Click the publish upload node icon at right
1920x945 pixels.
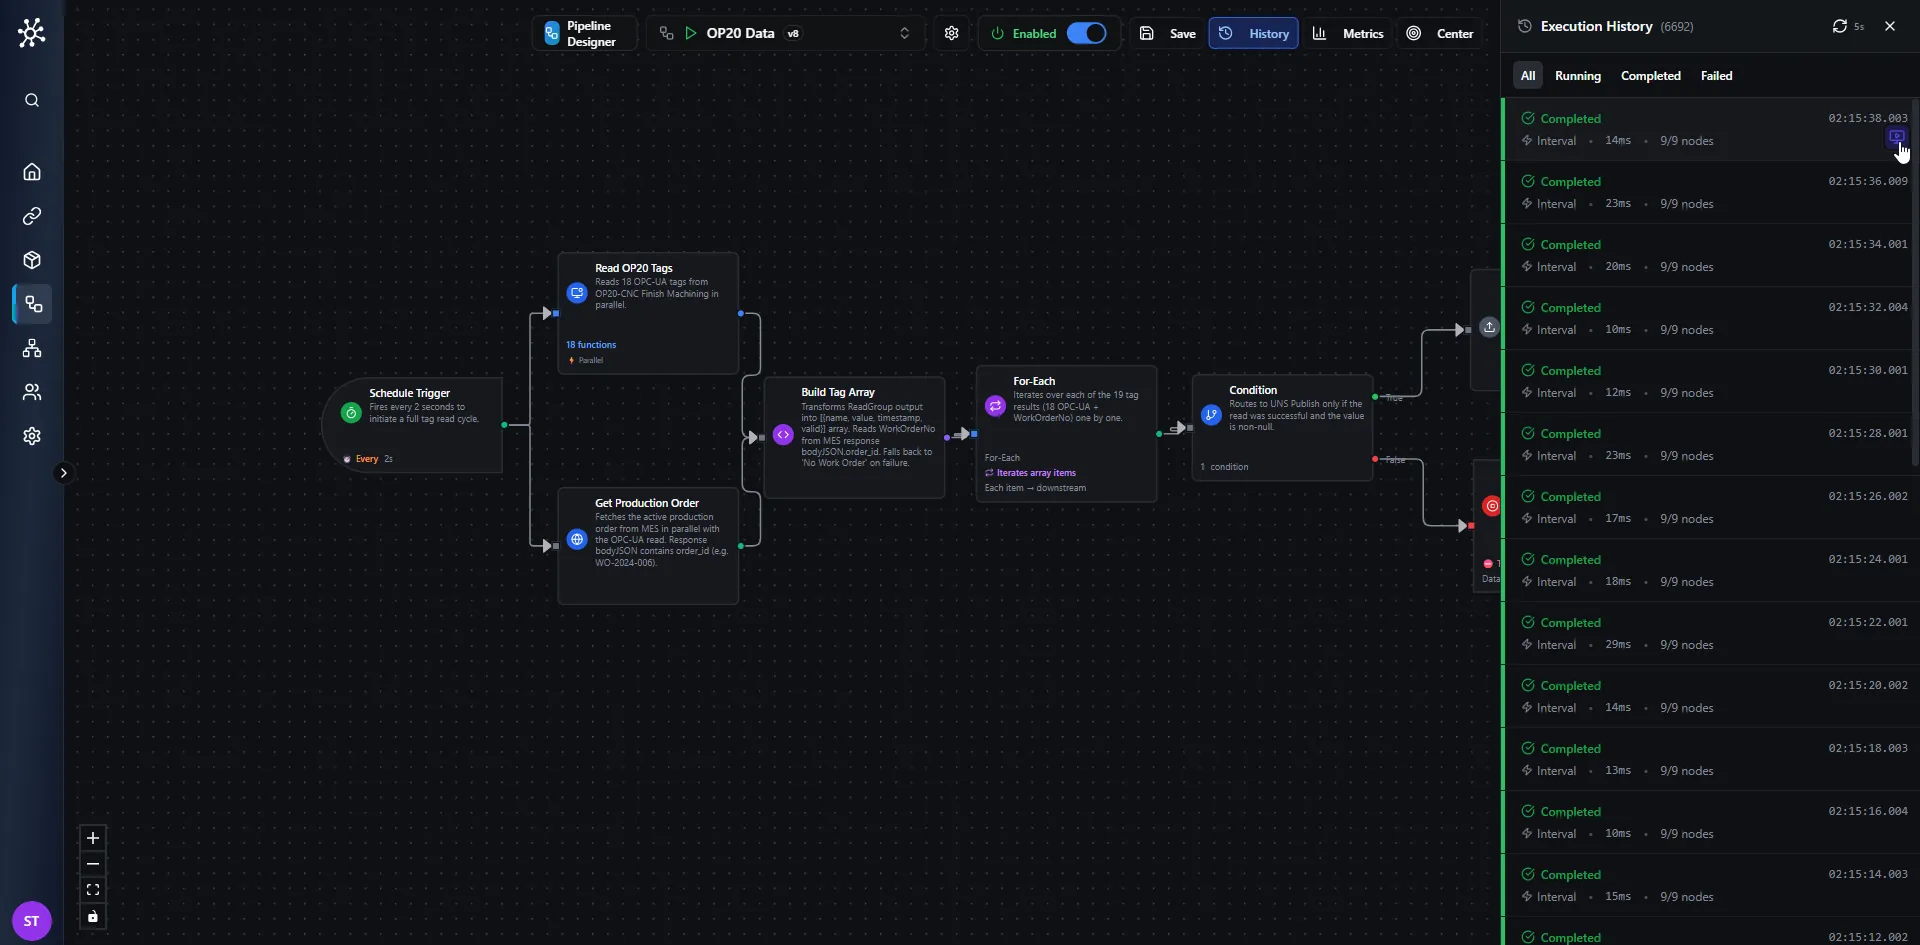1489,327
